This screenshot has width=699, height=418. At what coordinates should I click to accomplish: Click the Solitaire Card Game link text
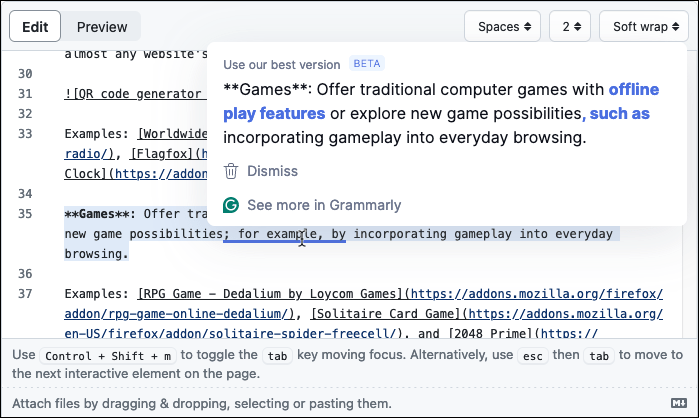[x=369, y=314]
